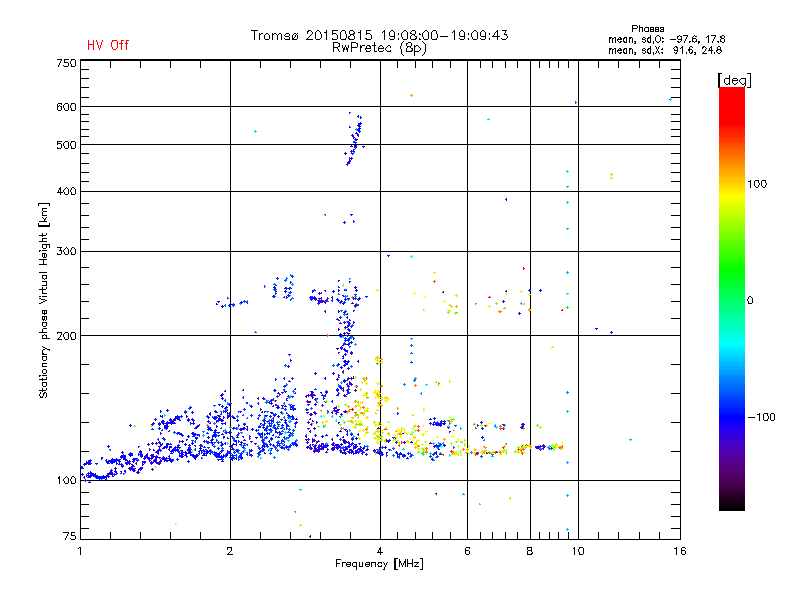The height and width of the screenshot is (600, 800).
Task: Click the red 'HV Off' label
Action: pyautogui.click(x=108, y=45)
